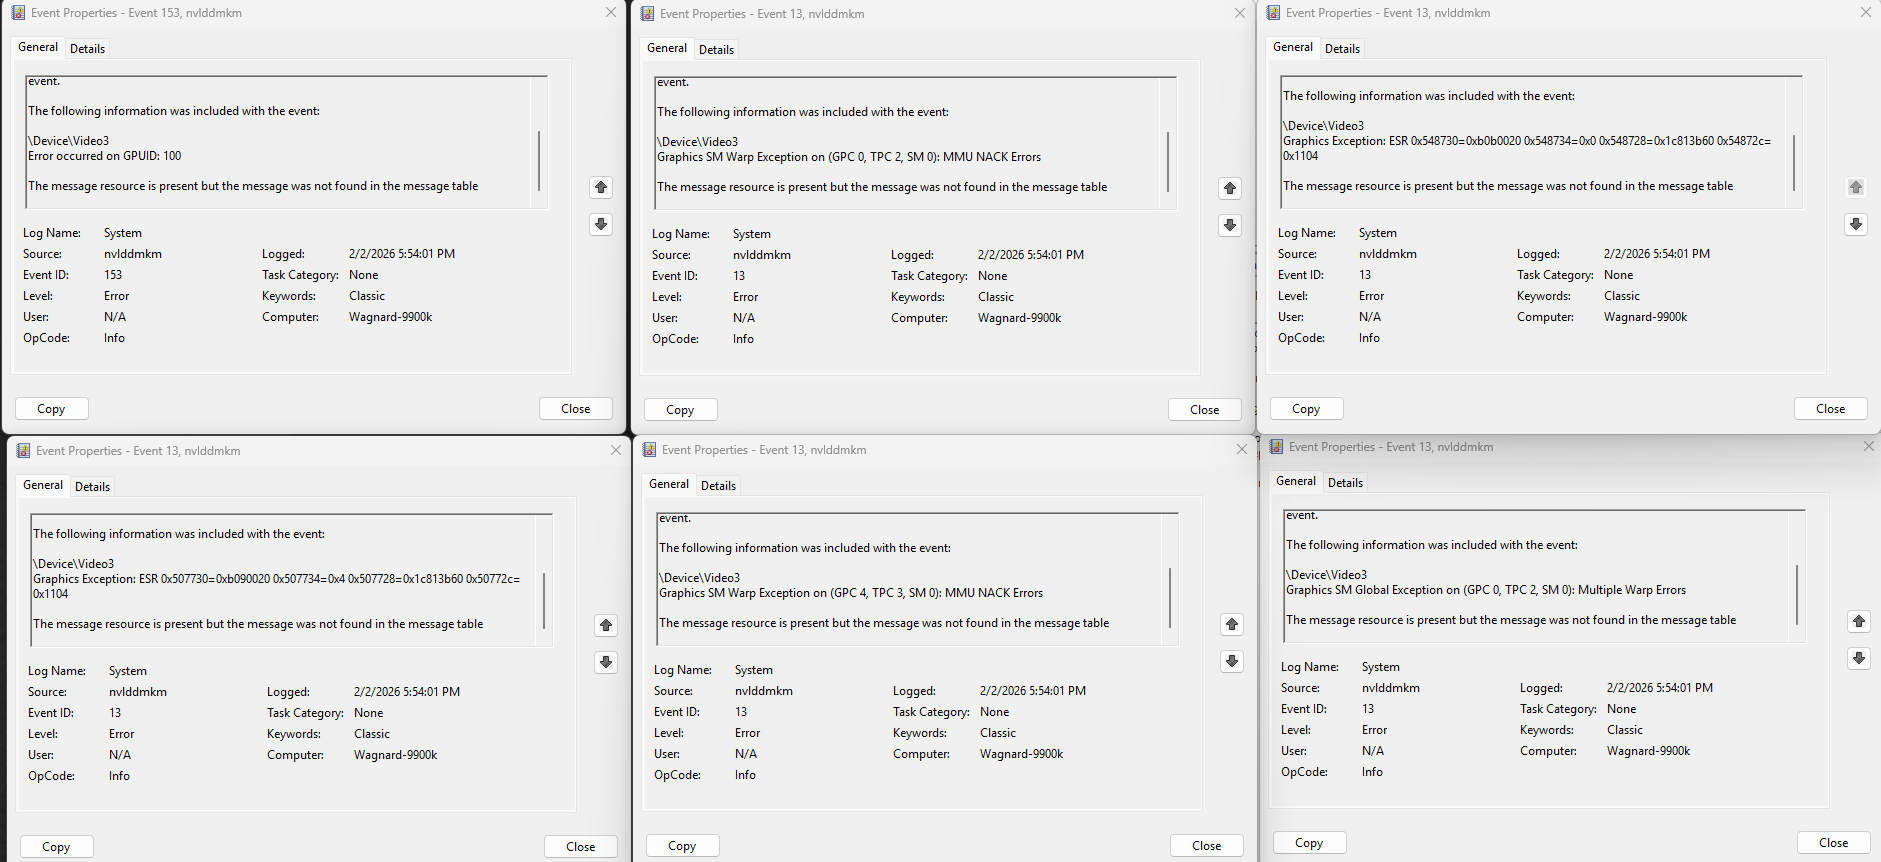This screenshot has height=862, width=1881.
Task: Select General tab in ESR 0x548730 window
Action: (x=1292, y=47)
